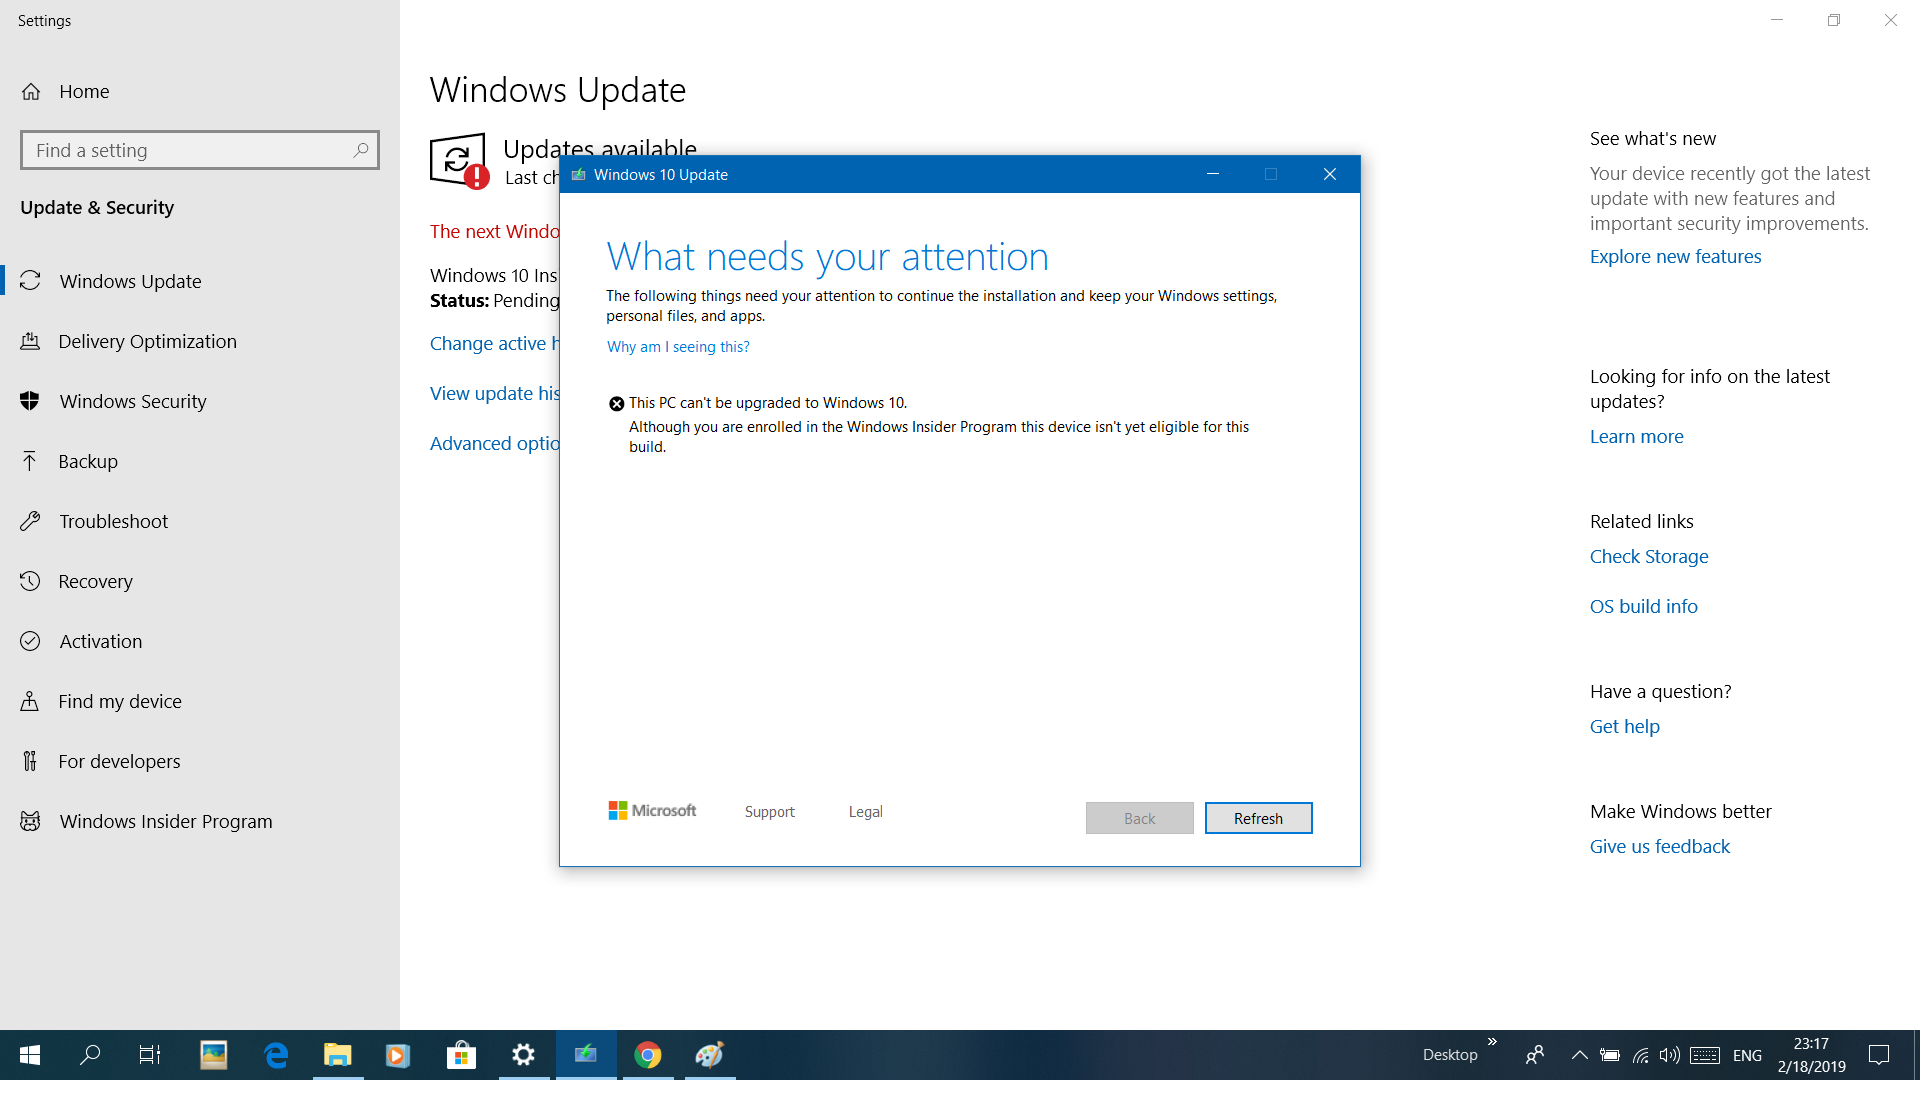Open Microsoft Store from taskbar
This screenshot has width=1920, height=1112.
pyautogui.click(x=461, y=1055)
